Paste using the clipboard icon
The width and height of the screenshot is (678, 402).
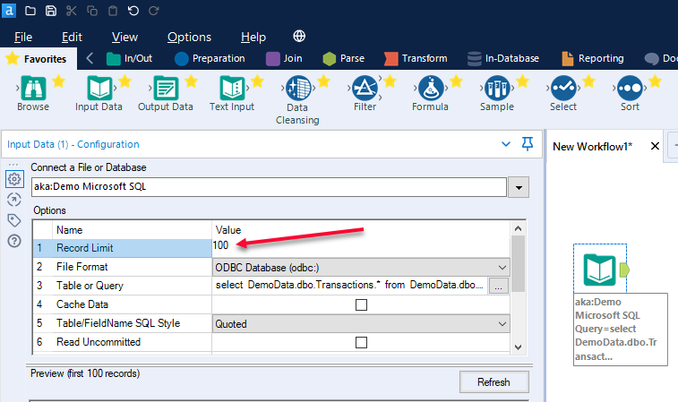[112, 10]
